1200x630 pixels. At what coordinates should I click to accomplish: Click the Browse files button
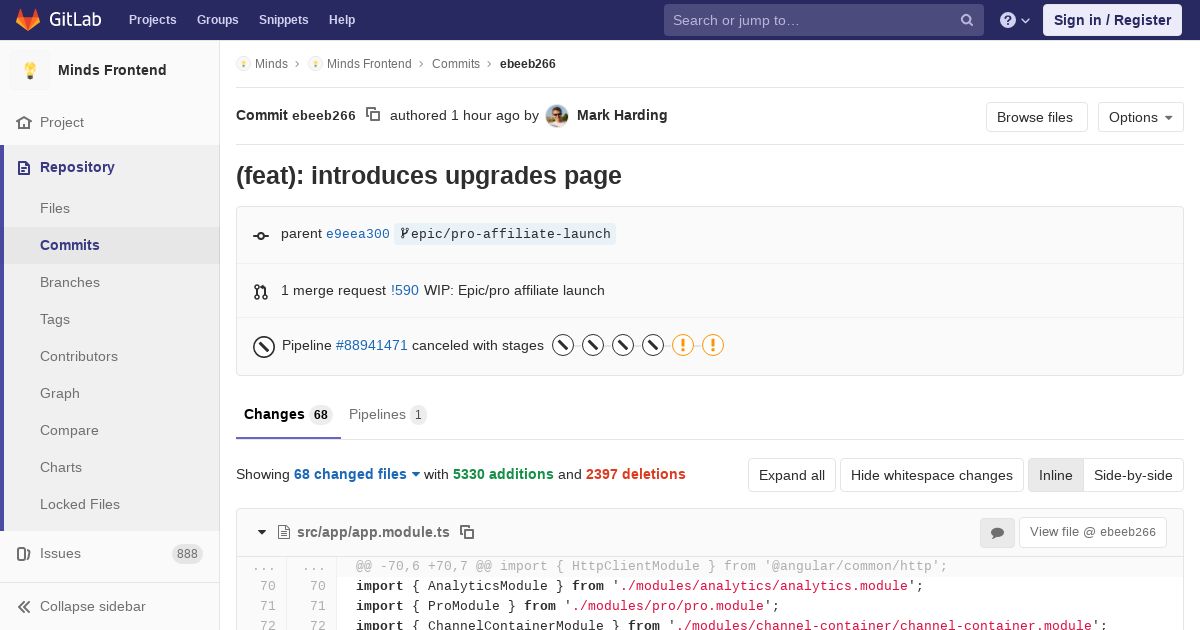(1035, 117)
